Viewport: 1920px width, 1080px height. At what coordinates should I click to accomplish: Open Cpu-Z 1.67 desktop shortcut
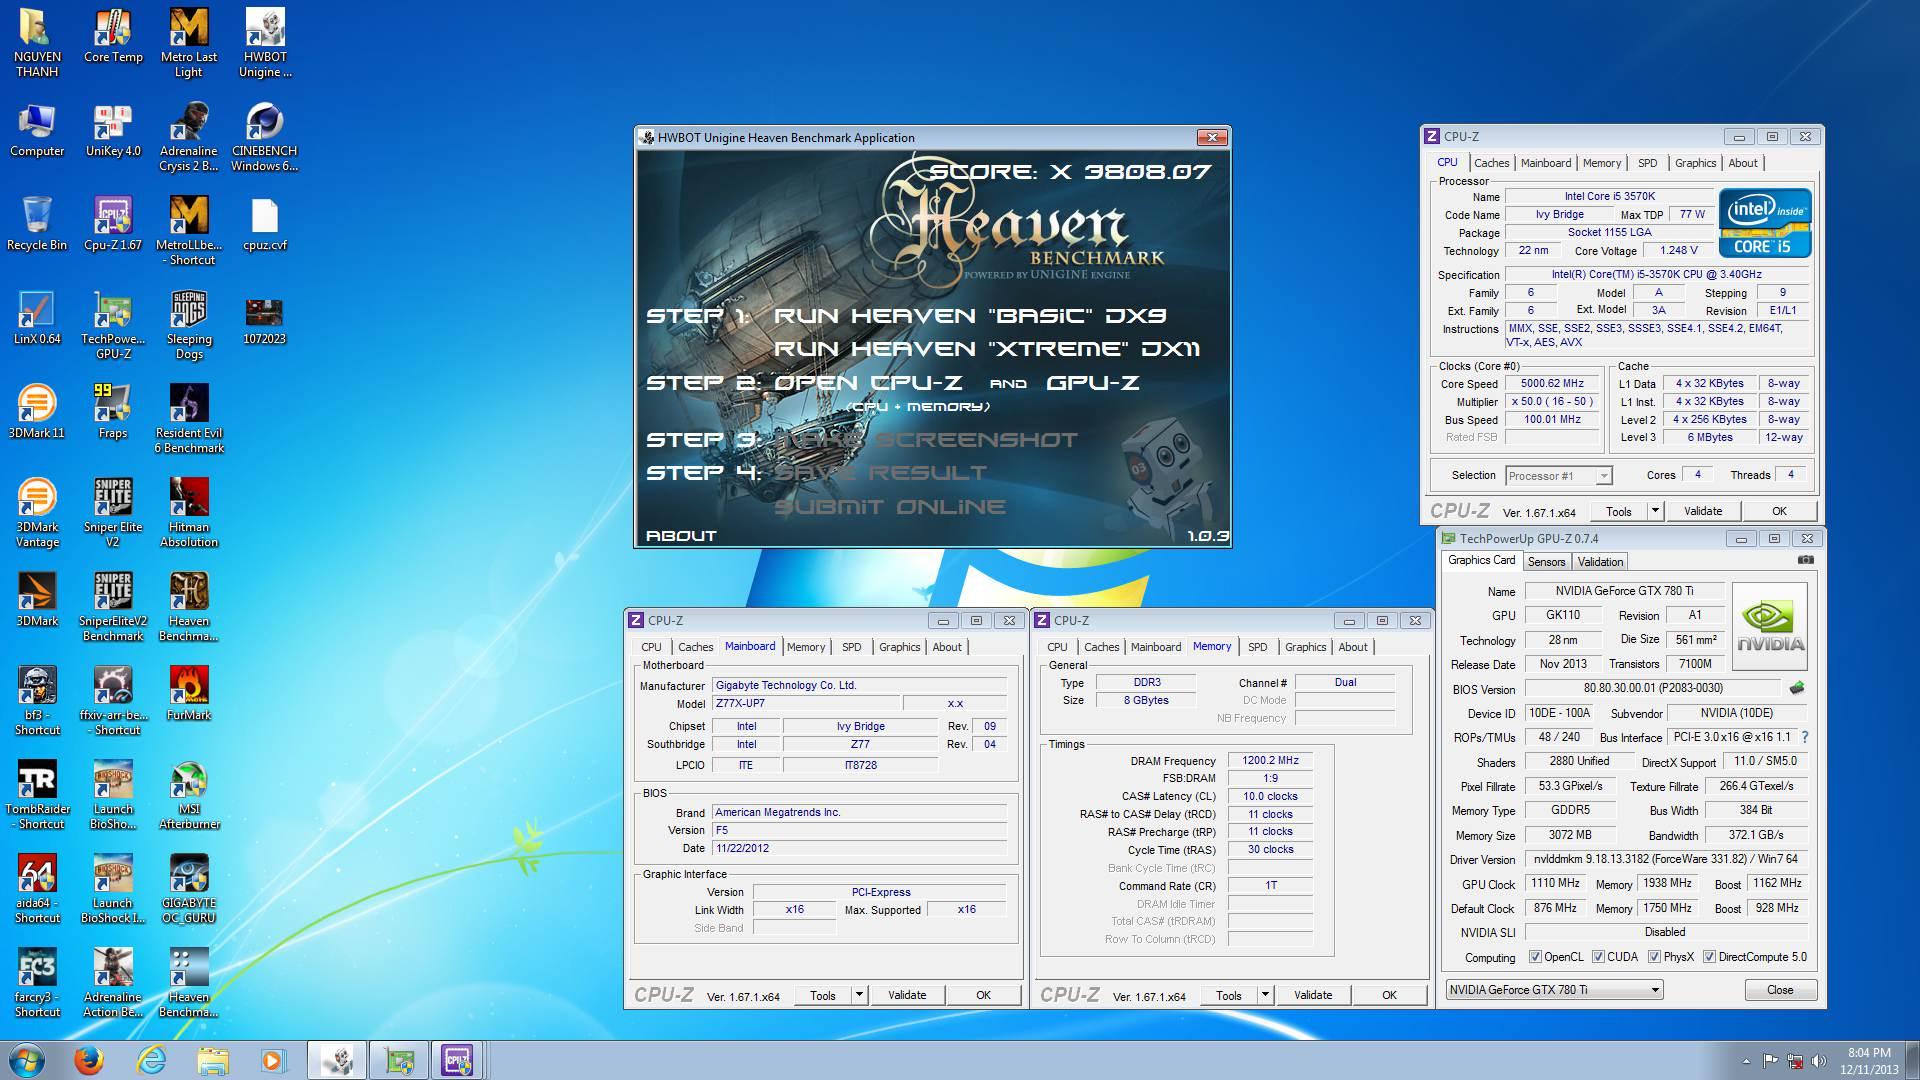click(x=113, y=224)
